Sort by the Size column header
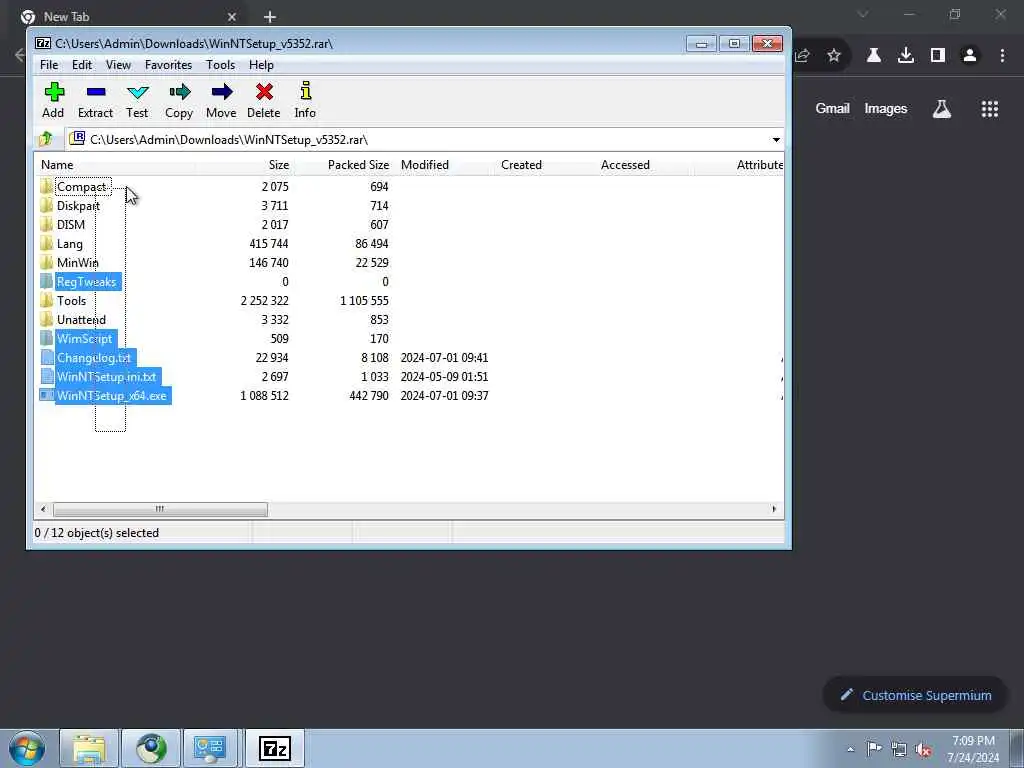 244,165
